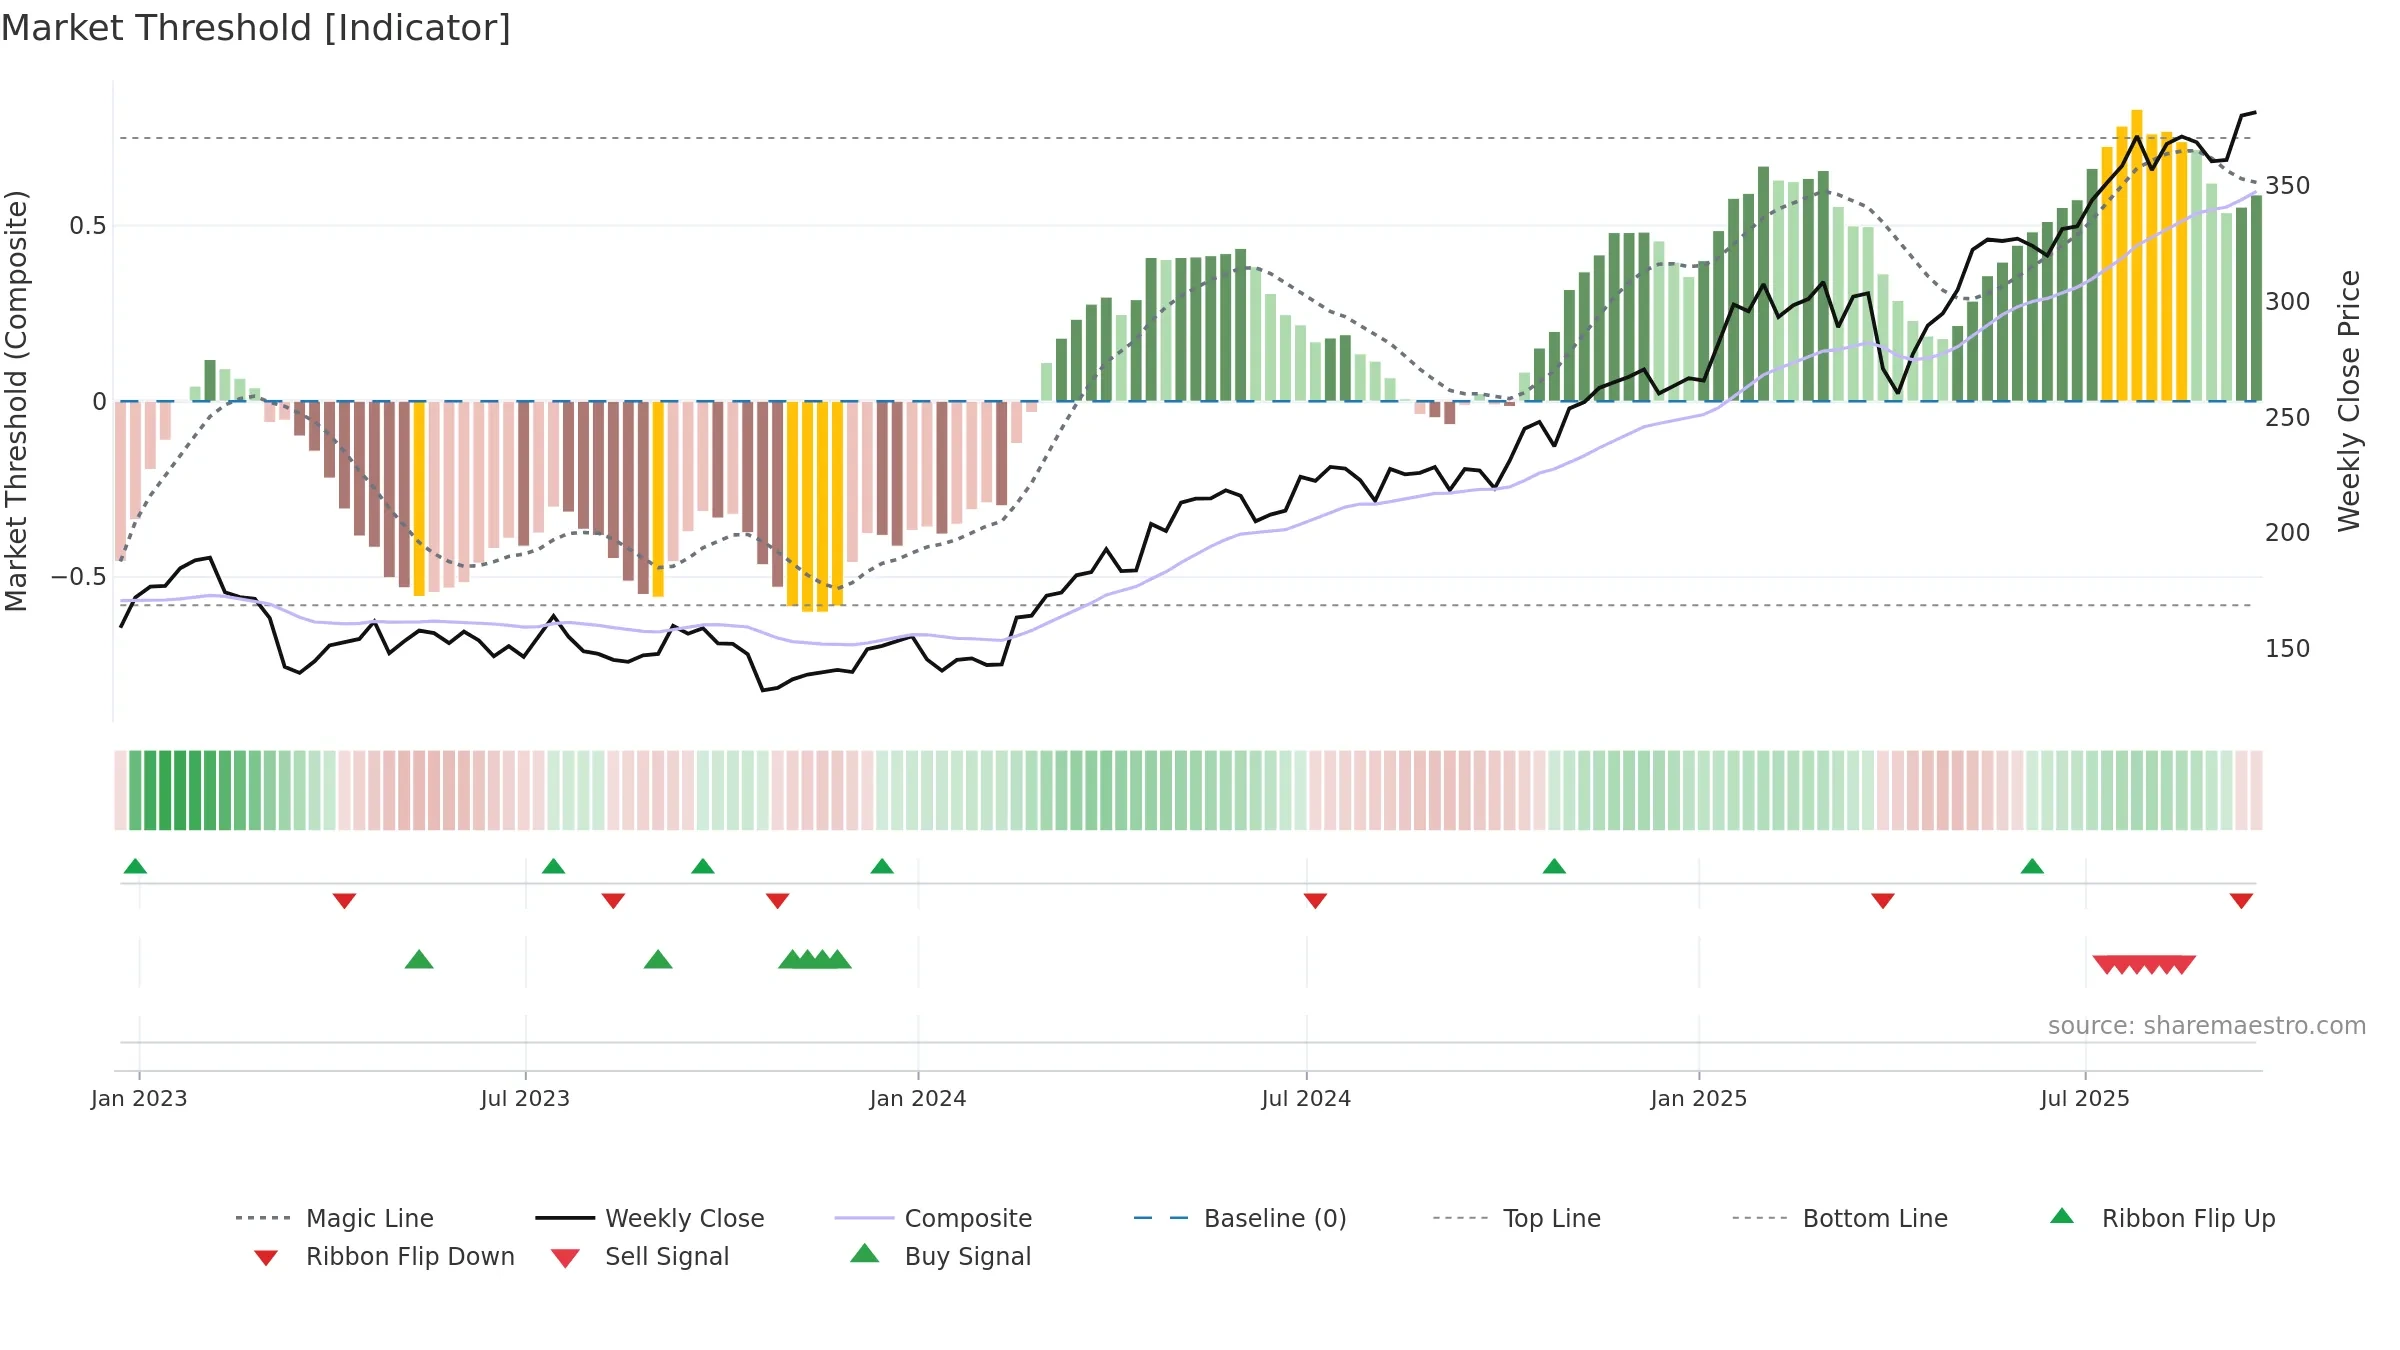Screen dimensions: 2400x1350
Task: Click the 'Jul 2025' x-axis label
Action: point(2085,1098)
